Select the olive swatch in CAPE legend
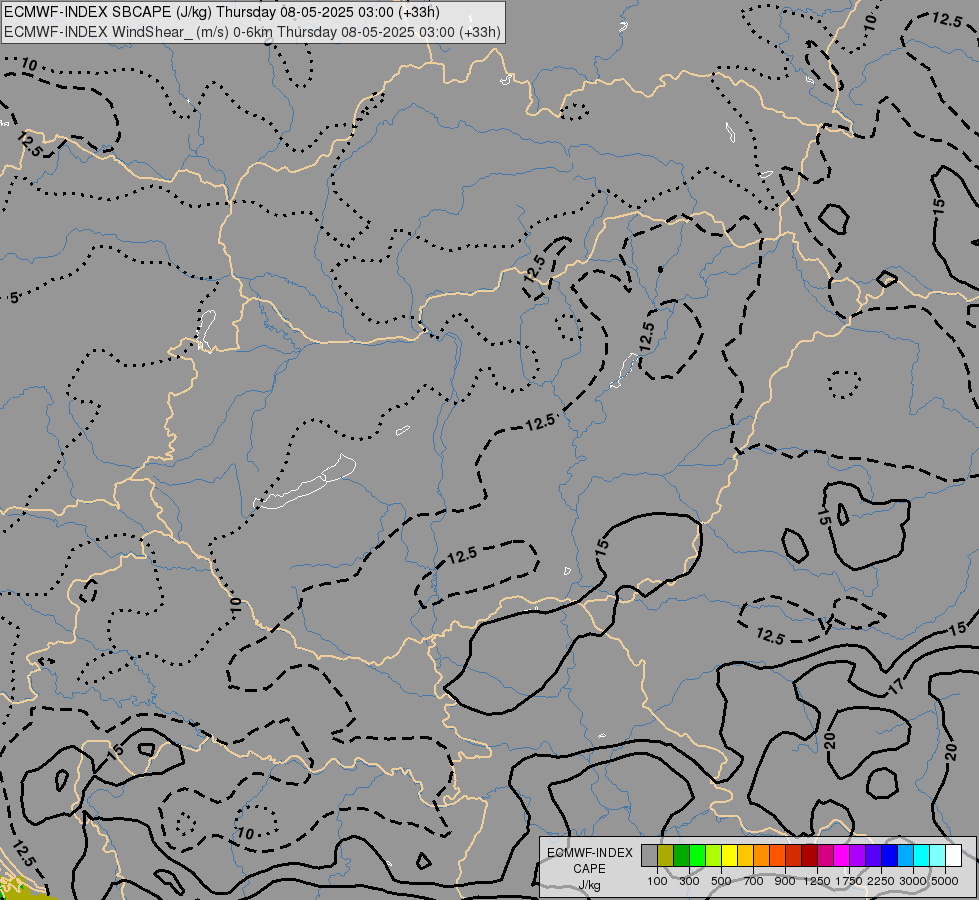The height and width of the screenshot is (900, 979). (x=666, y=856)
